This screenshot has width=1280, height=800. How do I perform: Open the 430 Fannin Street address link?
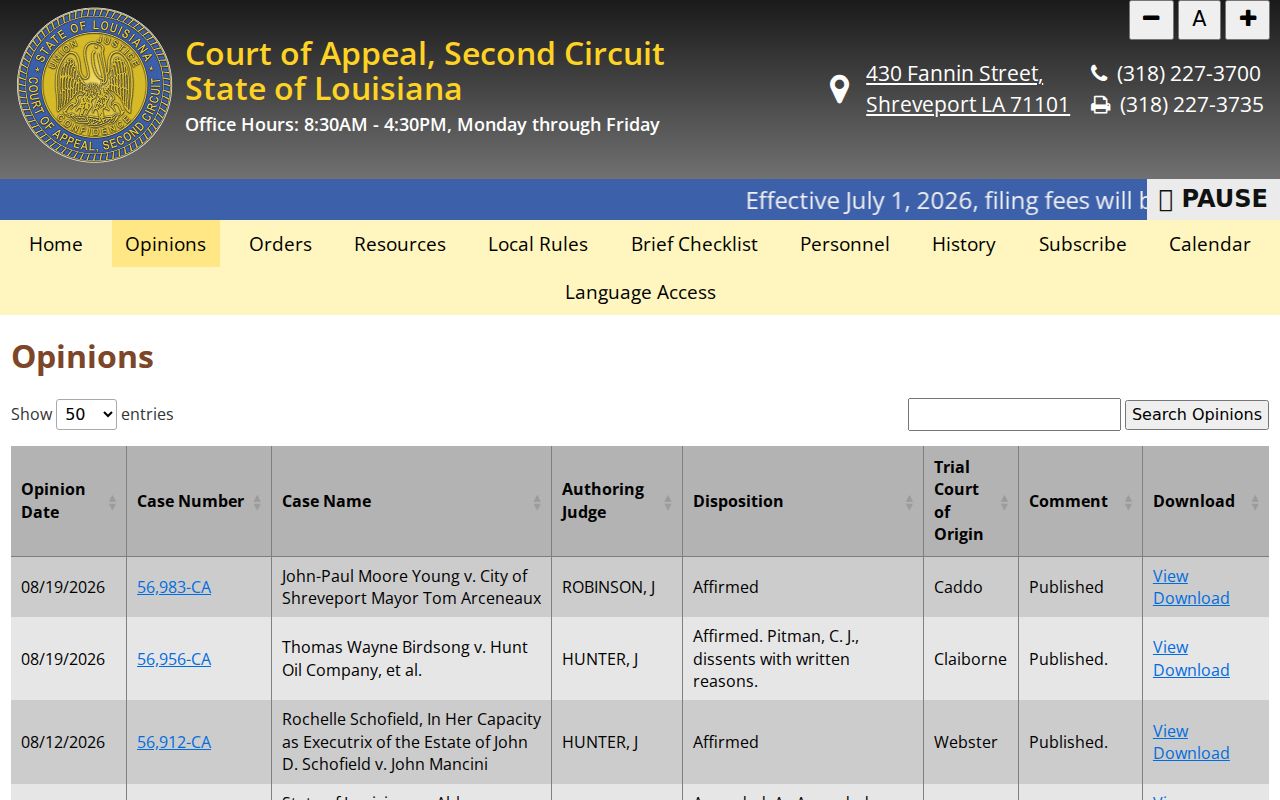pos(967,89)
